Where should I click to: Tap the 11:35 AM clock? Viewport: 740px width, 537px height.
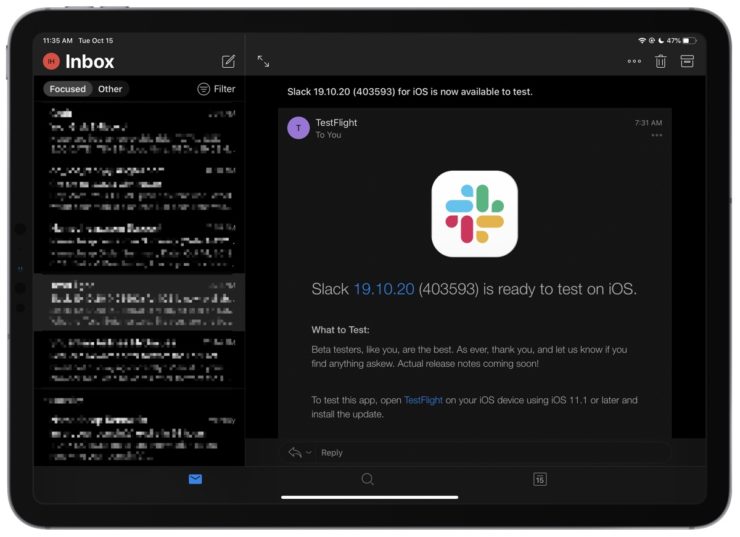click(x=58, y=41)
